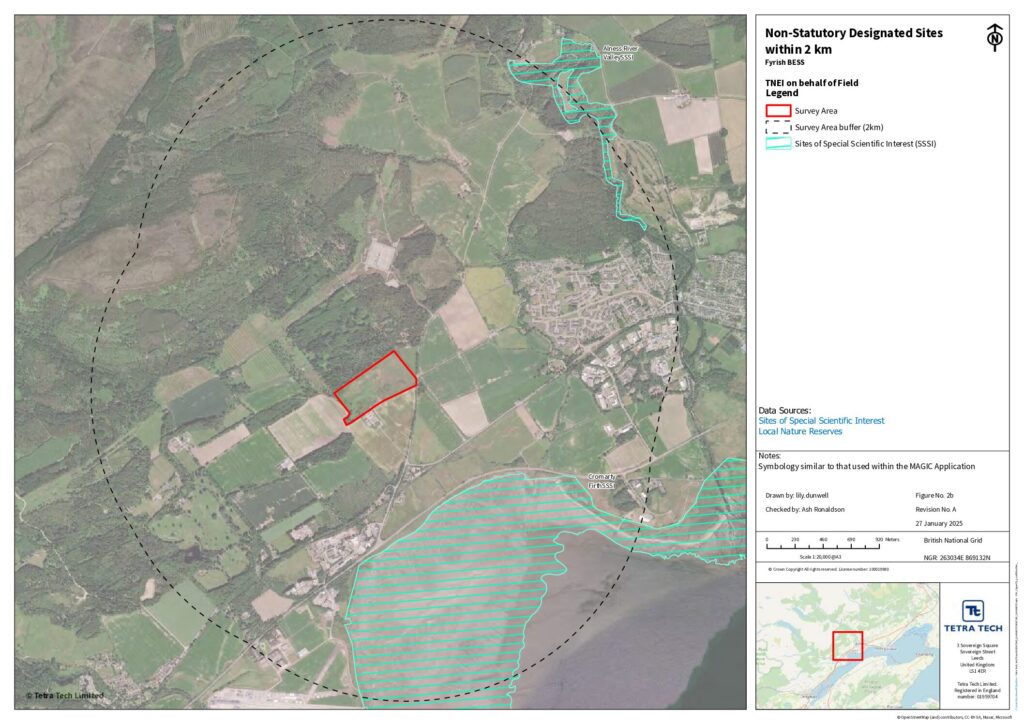Click the red locator box in inset map

[847, 645]
